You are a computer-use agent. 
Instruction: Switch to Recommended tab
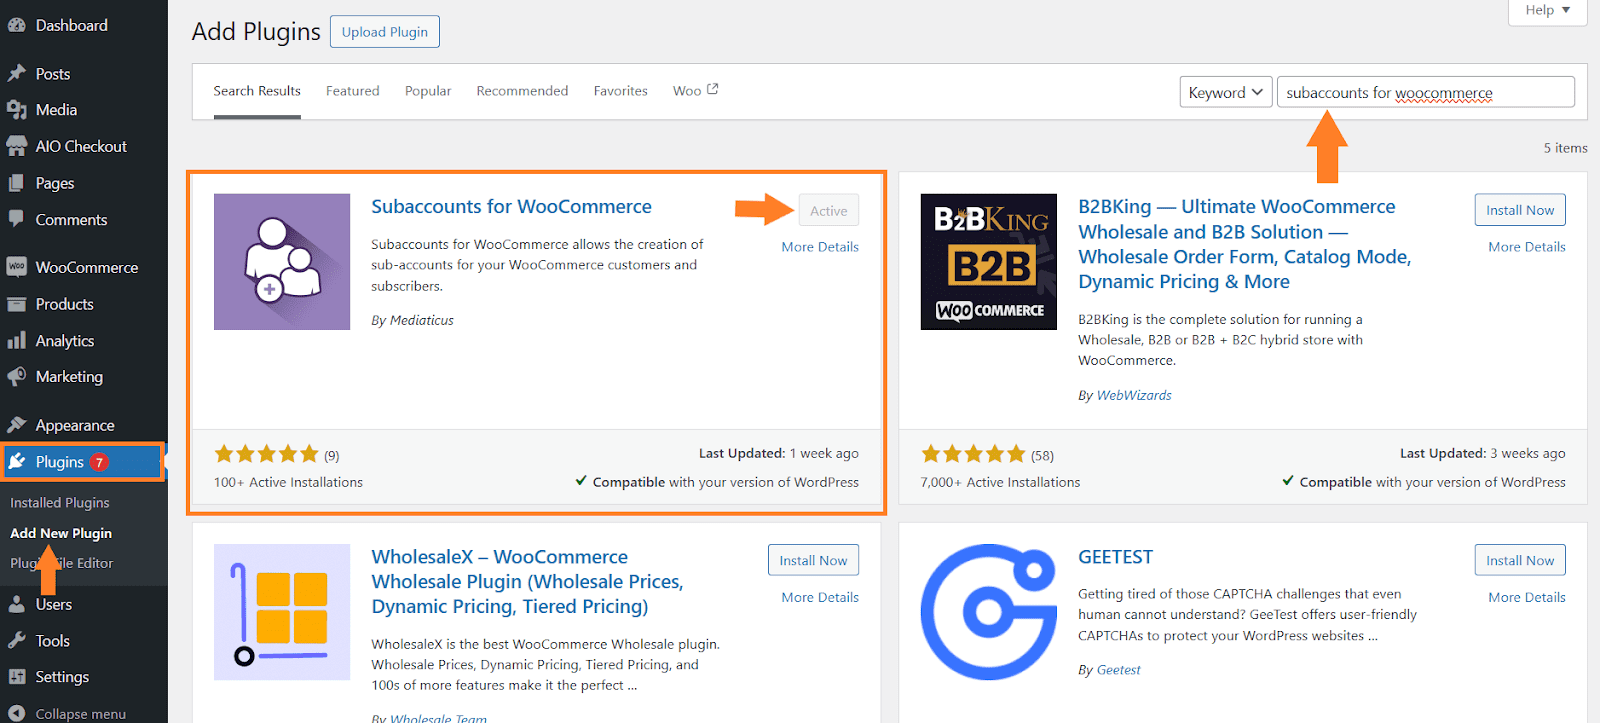pos(522,91)
